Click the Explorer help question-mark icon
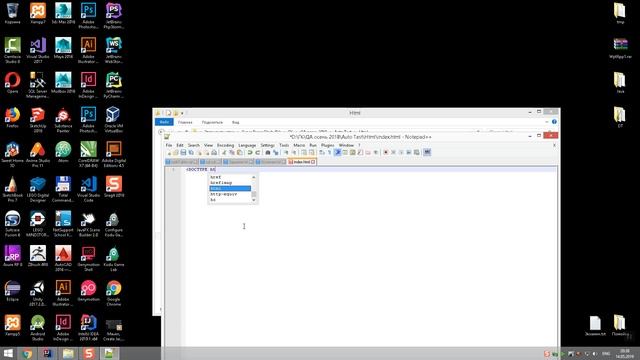 tap(554, 122)
